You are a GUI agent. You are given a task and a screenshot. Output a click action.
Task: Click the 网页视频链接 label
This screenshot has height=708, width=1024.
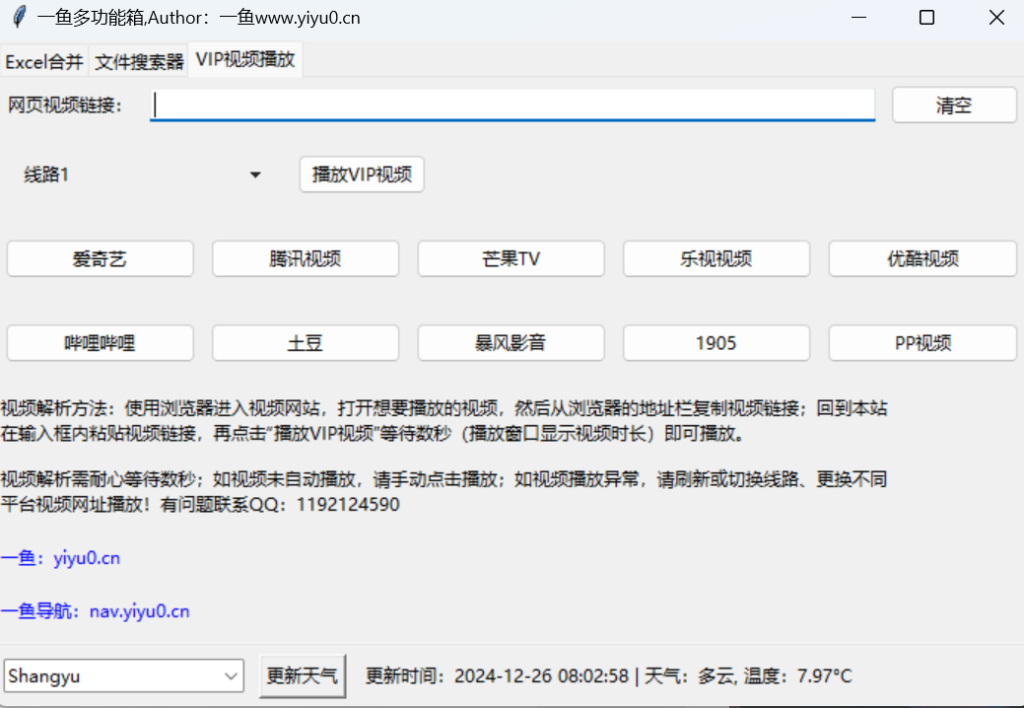point(65,105)
